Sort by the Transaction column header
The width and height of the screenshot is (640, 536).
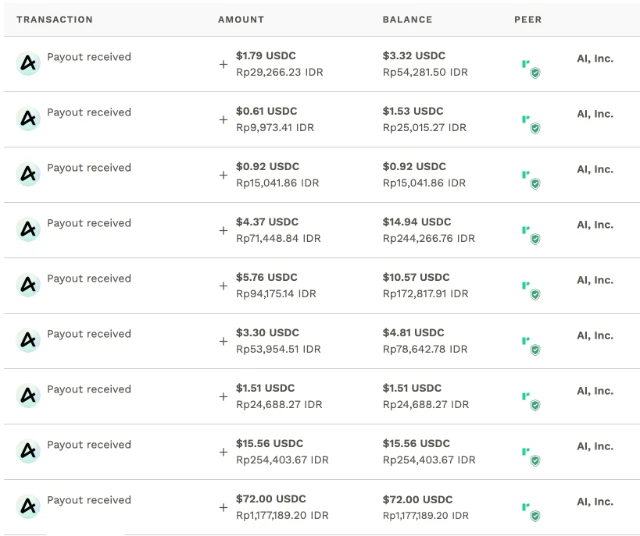(x=54, y=20)
